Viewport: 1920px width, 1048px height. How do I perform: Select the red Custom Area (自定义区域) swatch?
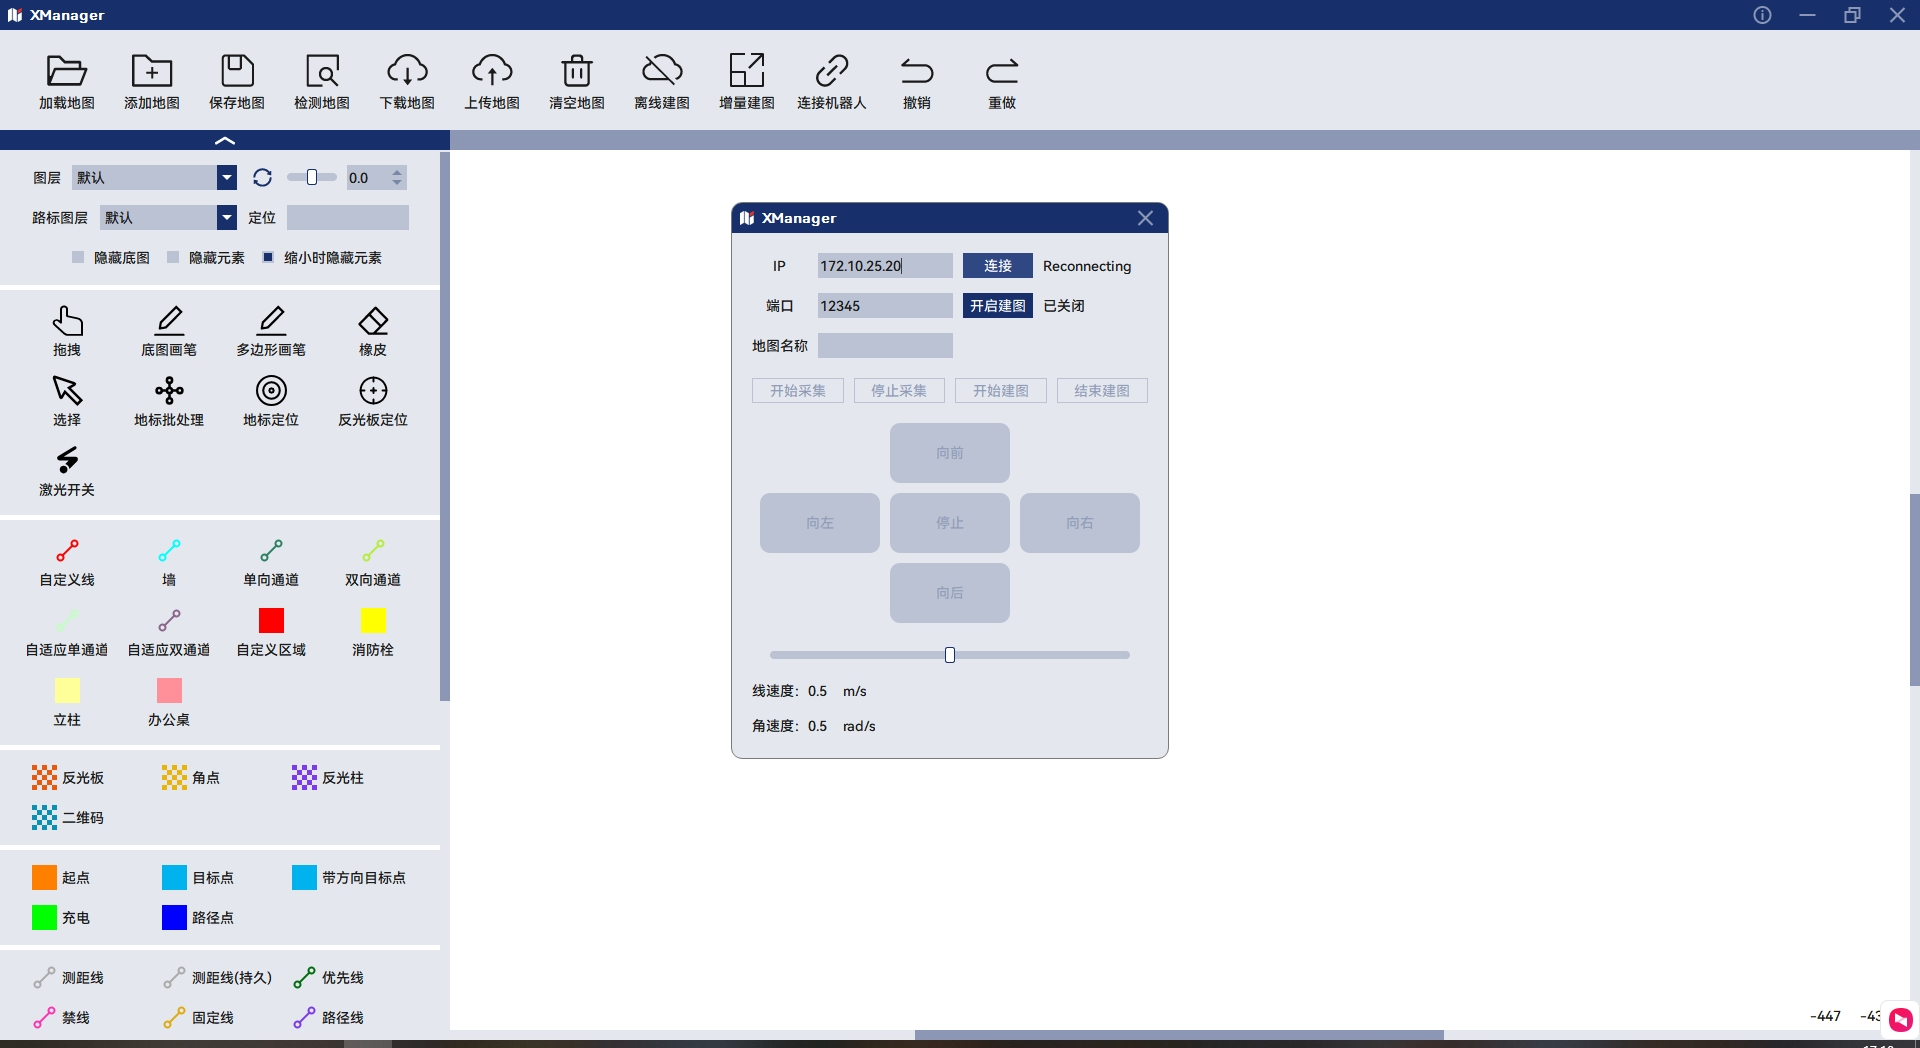(x=271, y=621)
